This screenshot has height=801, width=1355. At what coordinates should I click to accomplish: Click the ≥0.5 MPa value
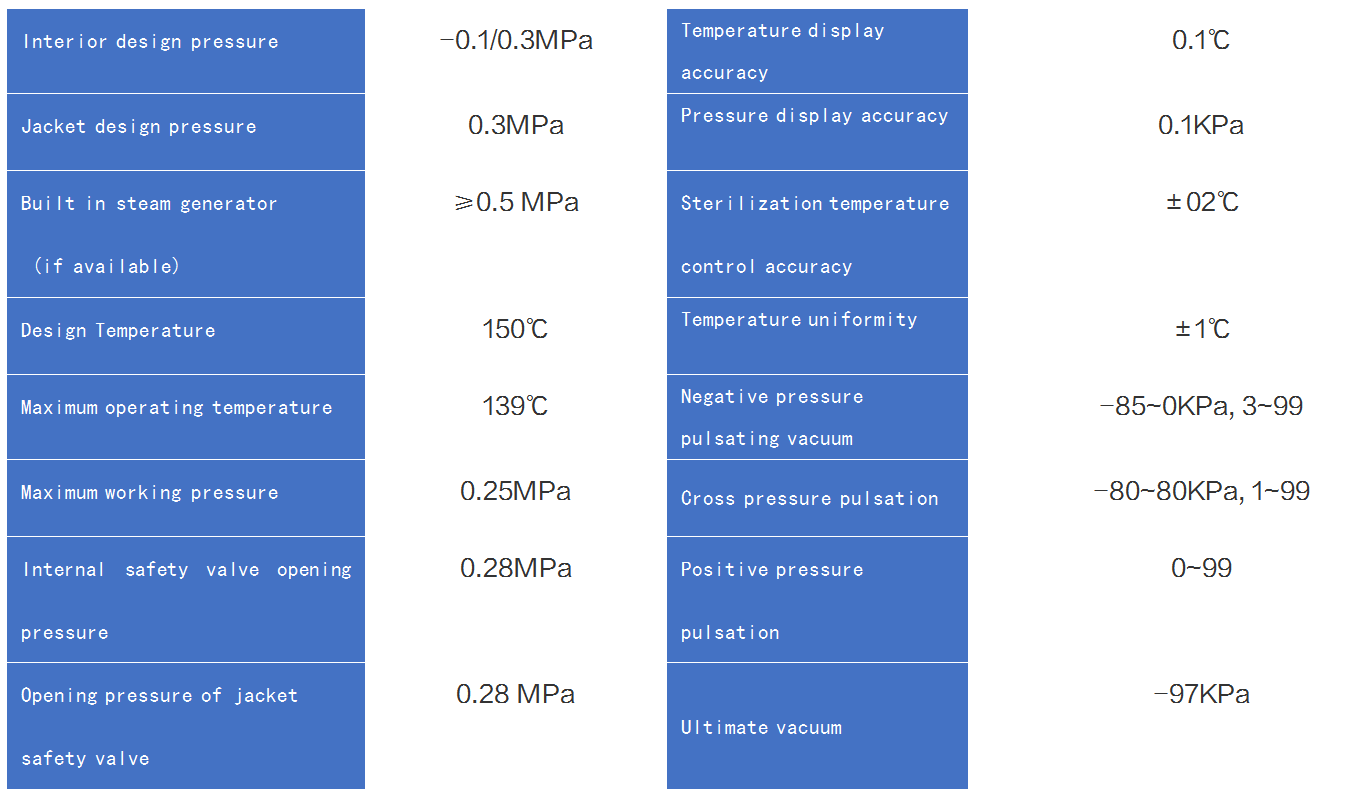point(516,202)
